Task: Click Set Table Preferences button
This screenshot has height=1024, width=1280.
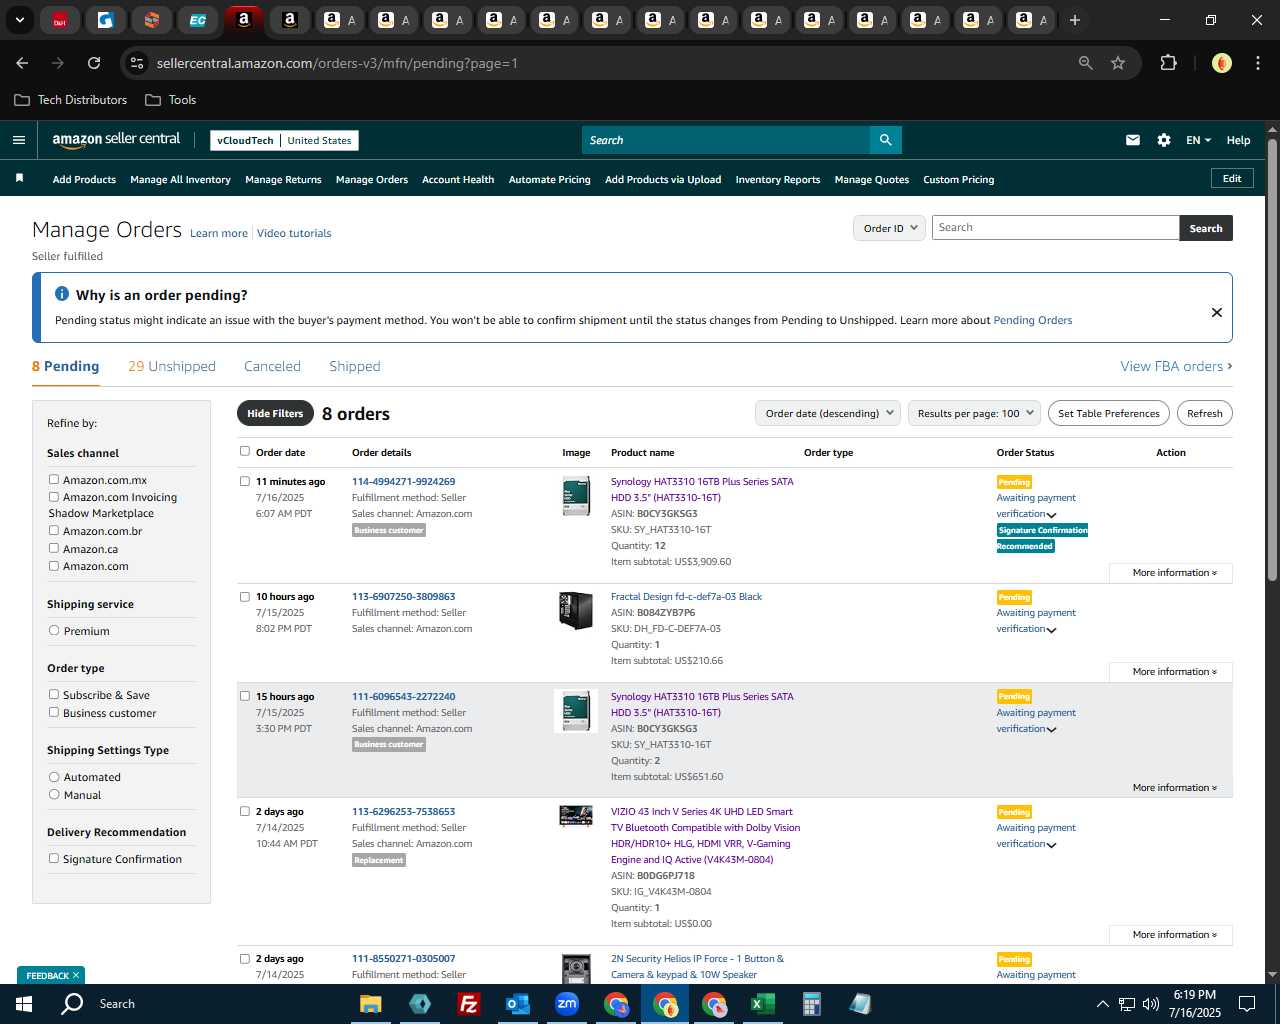Action: [1109, 413]
